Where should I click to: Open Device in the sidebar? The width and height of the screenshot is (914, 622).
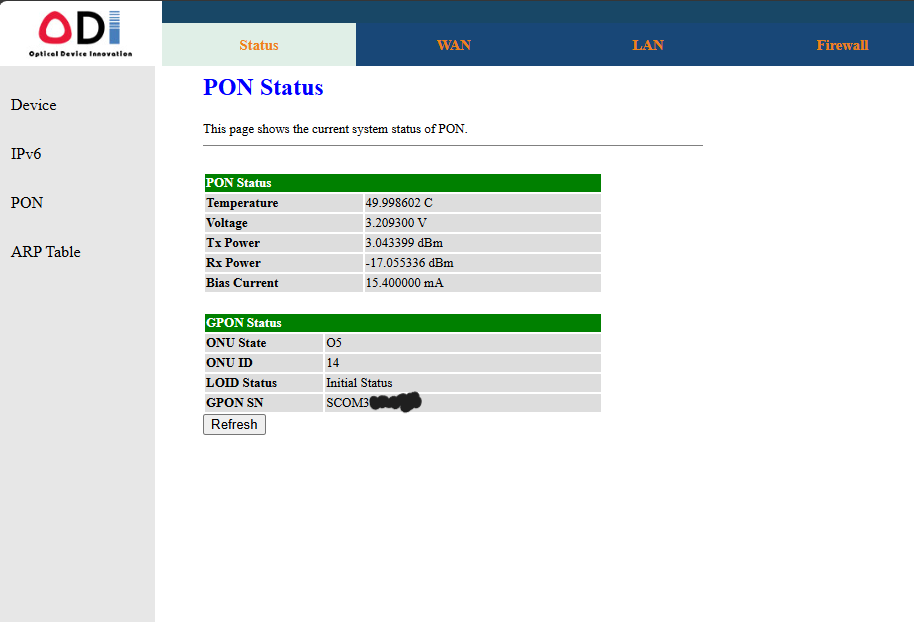(33, 105)
